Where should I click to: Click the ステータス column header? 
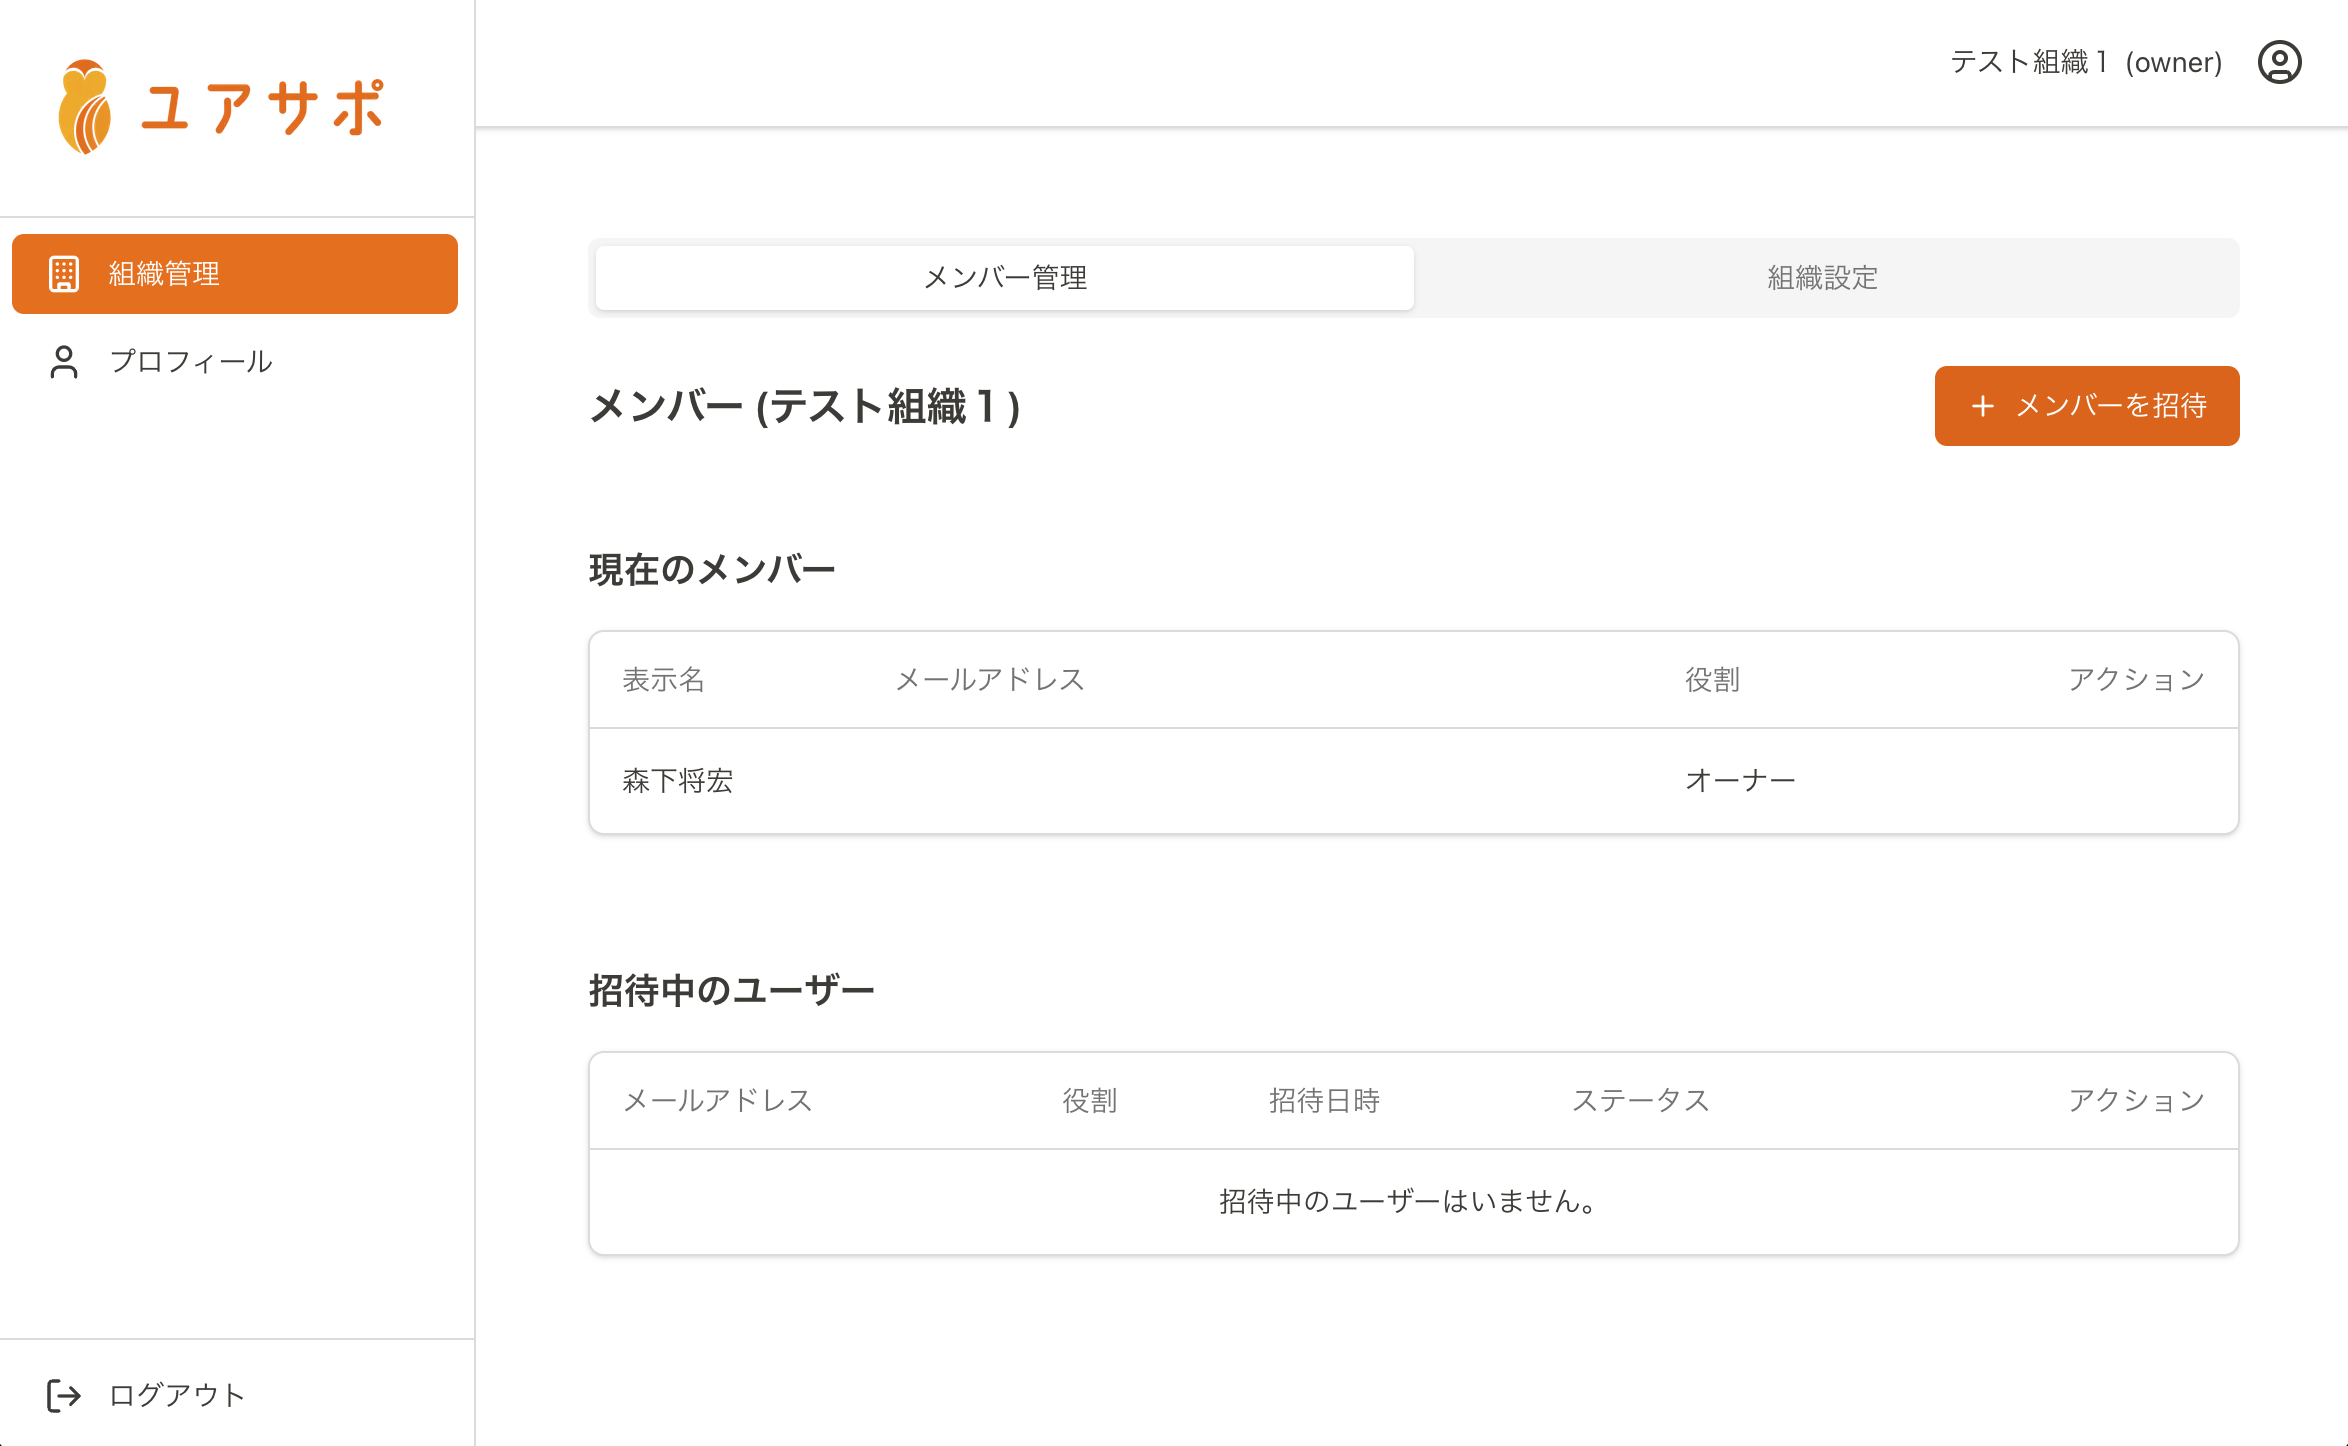(1640, 1101)
